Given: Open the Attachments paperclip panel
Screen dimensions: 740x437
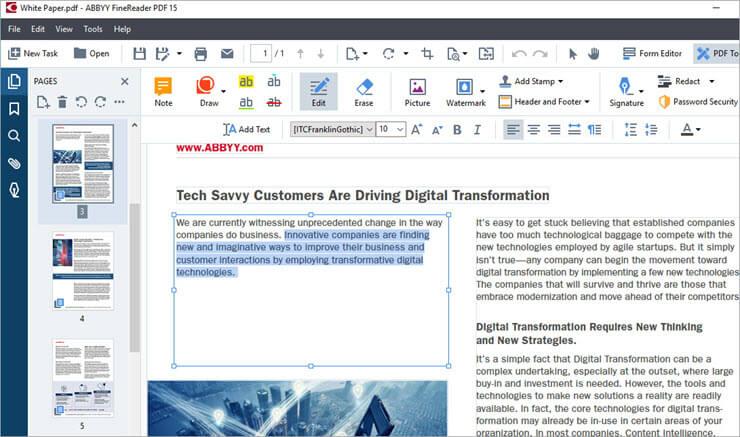Looking at the screenshot, I should click(14, 163).
